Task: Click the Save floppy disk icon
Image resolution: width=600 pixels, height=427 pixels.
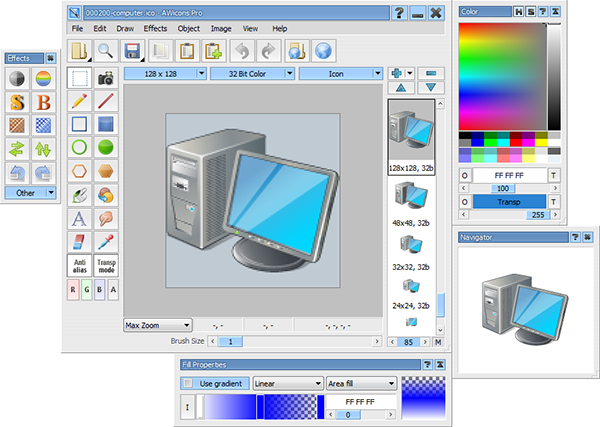Action: (131, 50)
